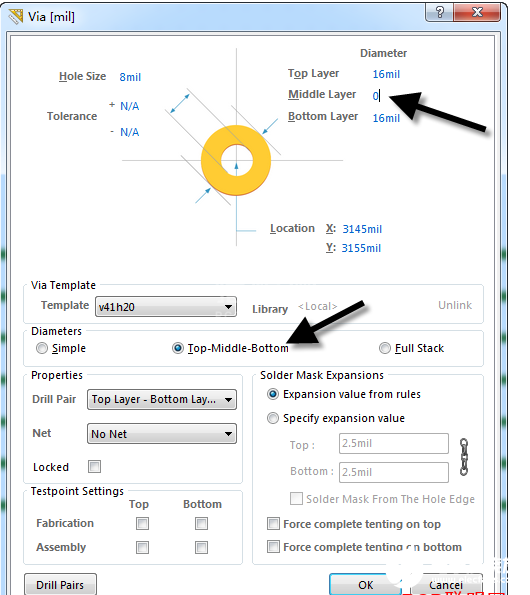The height and width of the screenshot is (595, 530).
Task: Tick Assembly Bottom testpoint checkbox
Action: pyautogui.click(x=201, y=547)
